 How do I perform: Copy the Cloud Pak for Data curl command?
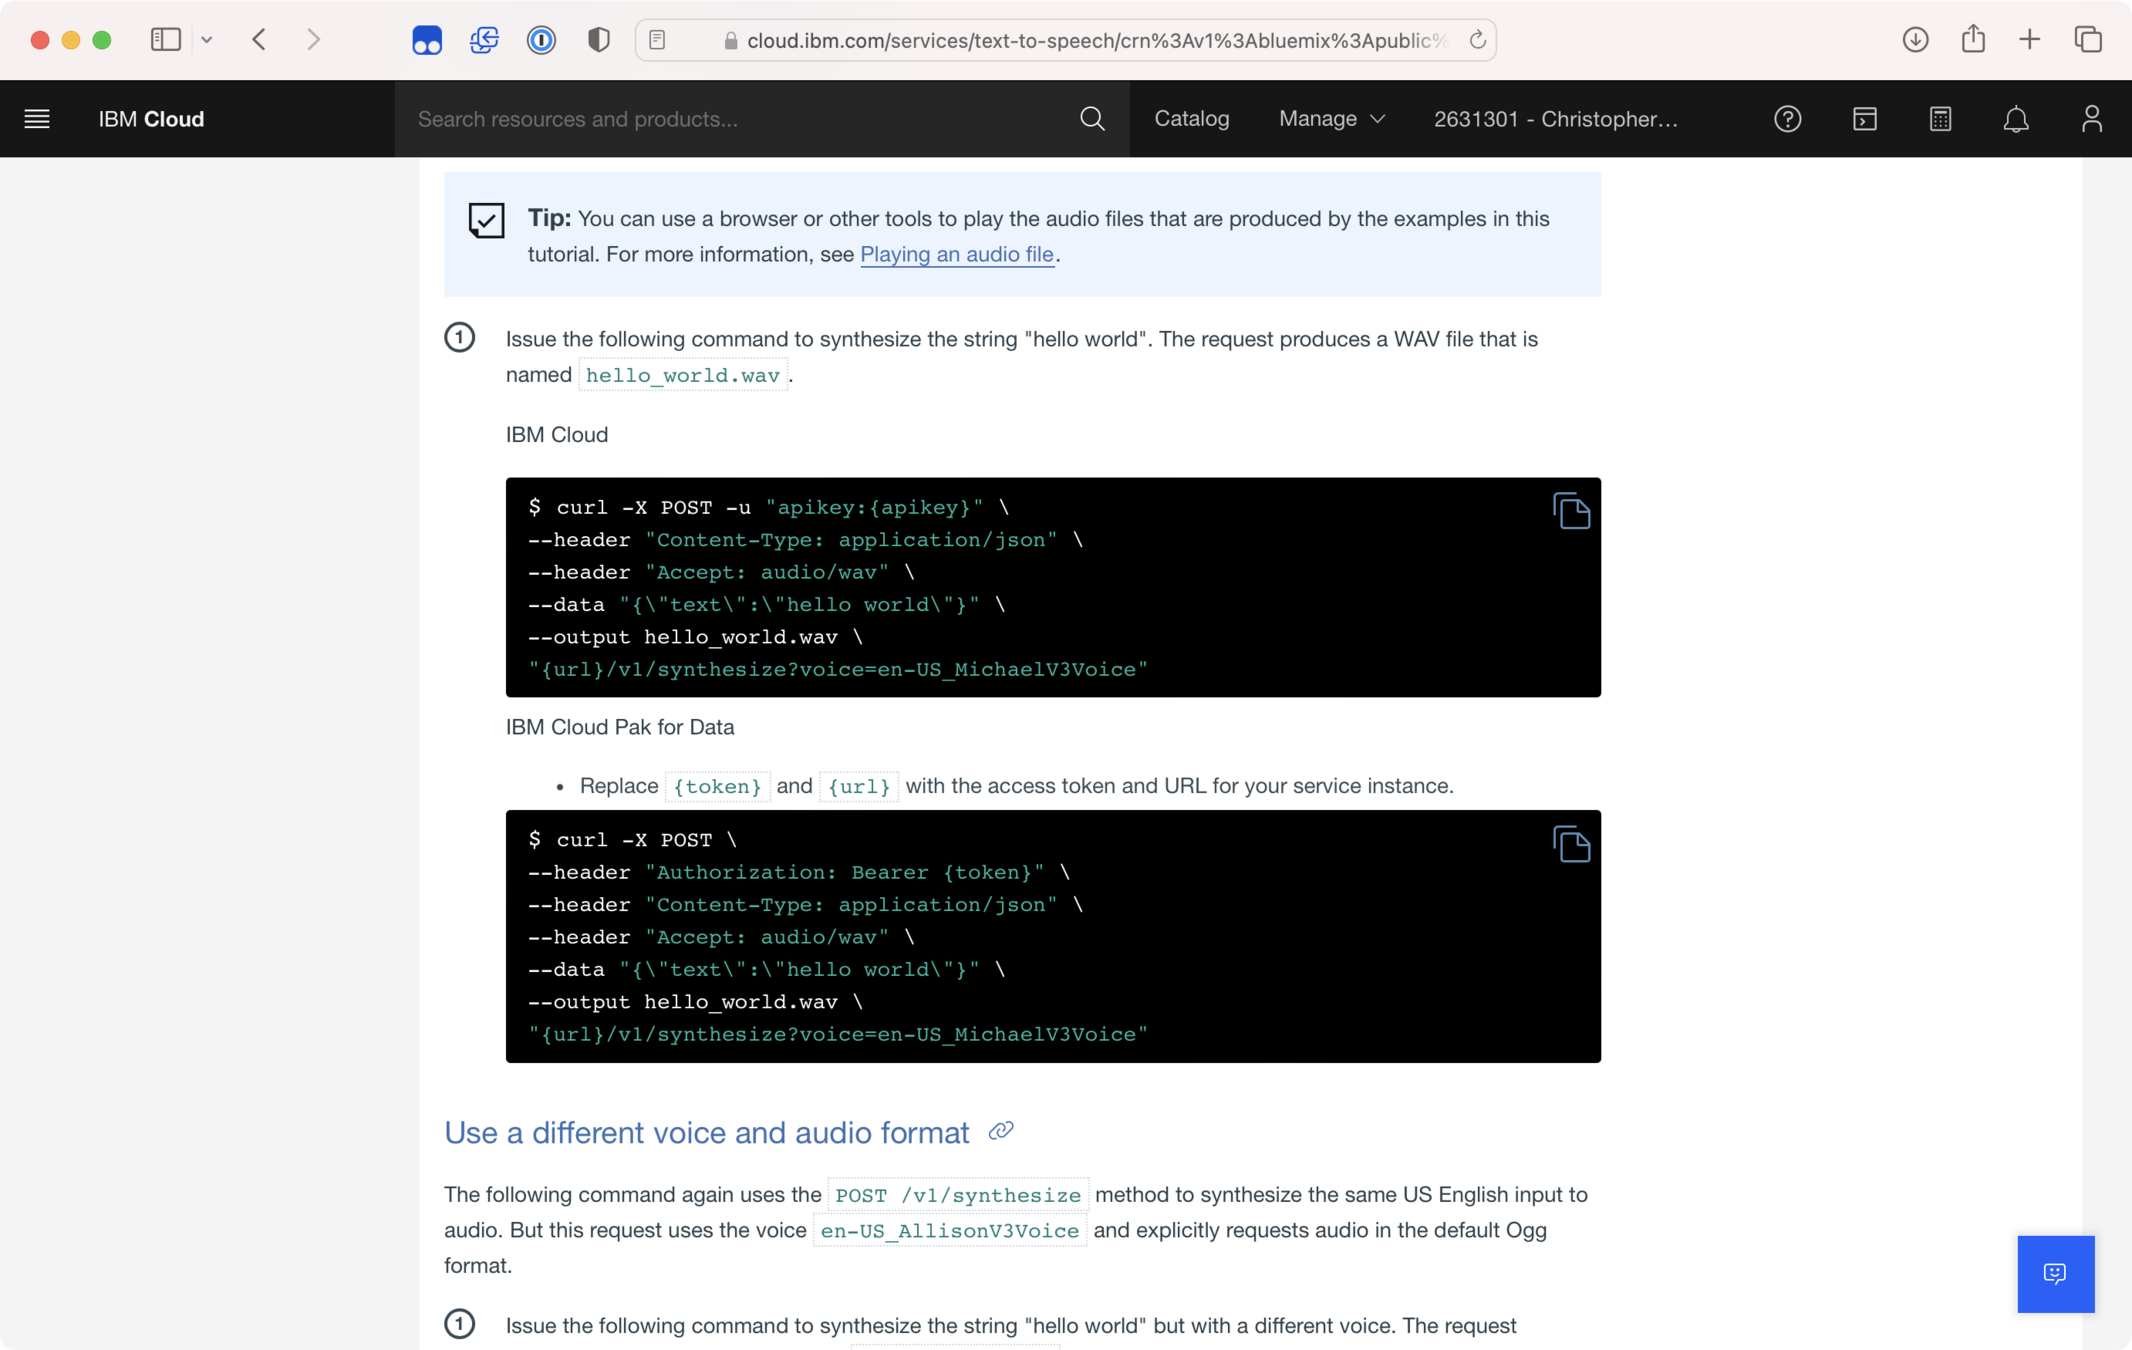click(x=1571, y=844)
